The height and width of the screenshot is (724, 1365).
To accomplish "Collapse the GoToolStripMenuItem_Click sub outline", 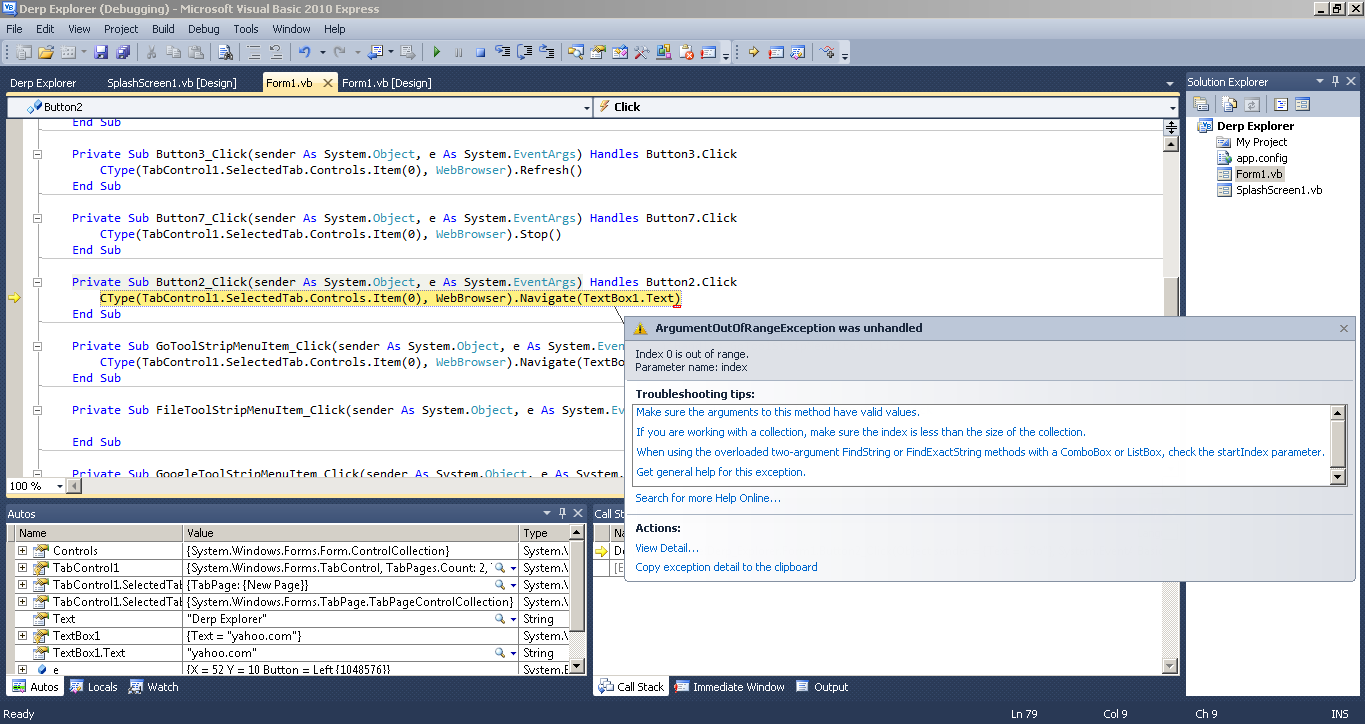I will tap(37, 346).
